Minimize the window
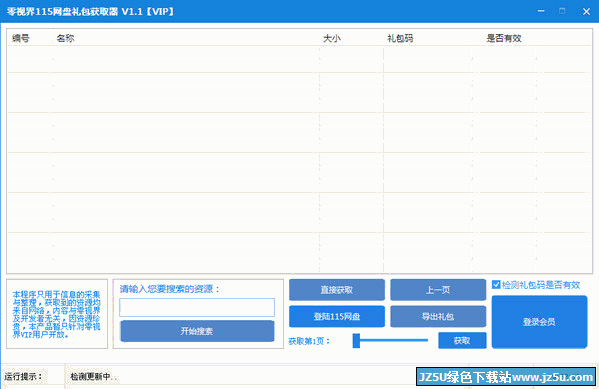The image size is (599, 389). pyautogui.click(x=541, y=11)
